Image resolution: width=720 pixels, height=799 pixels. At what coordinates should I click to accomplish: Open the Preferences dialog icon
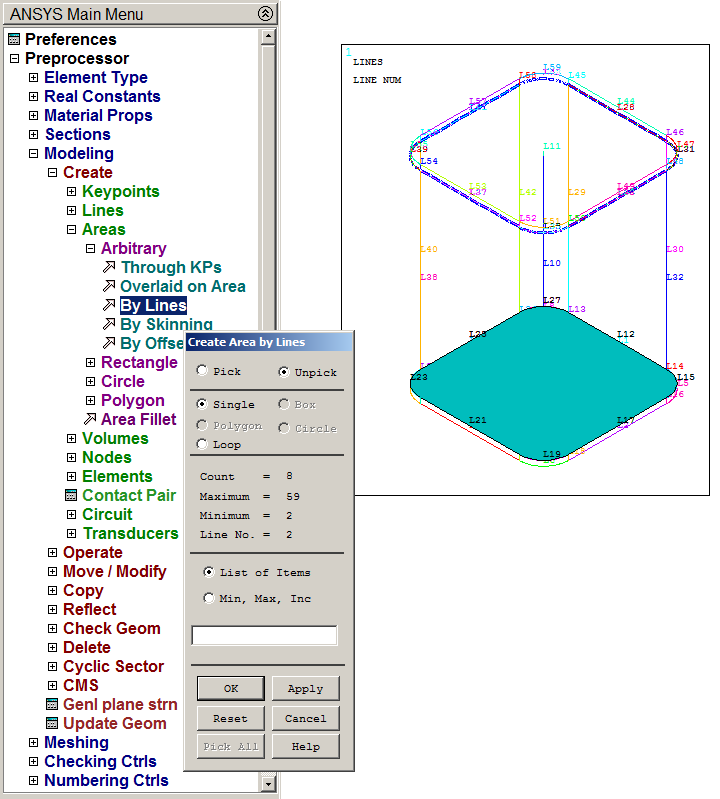14,39
